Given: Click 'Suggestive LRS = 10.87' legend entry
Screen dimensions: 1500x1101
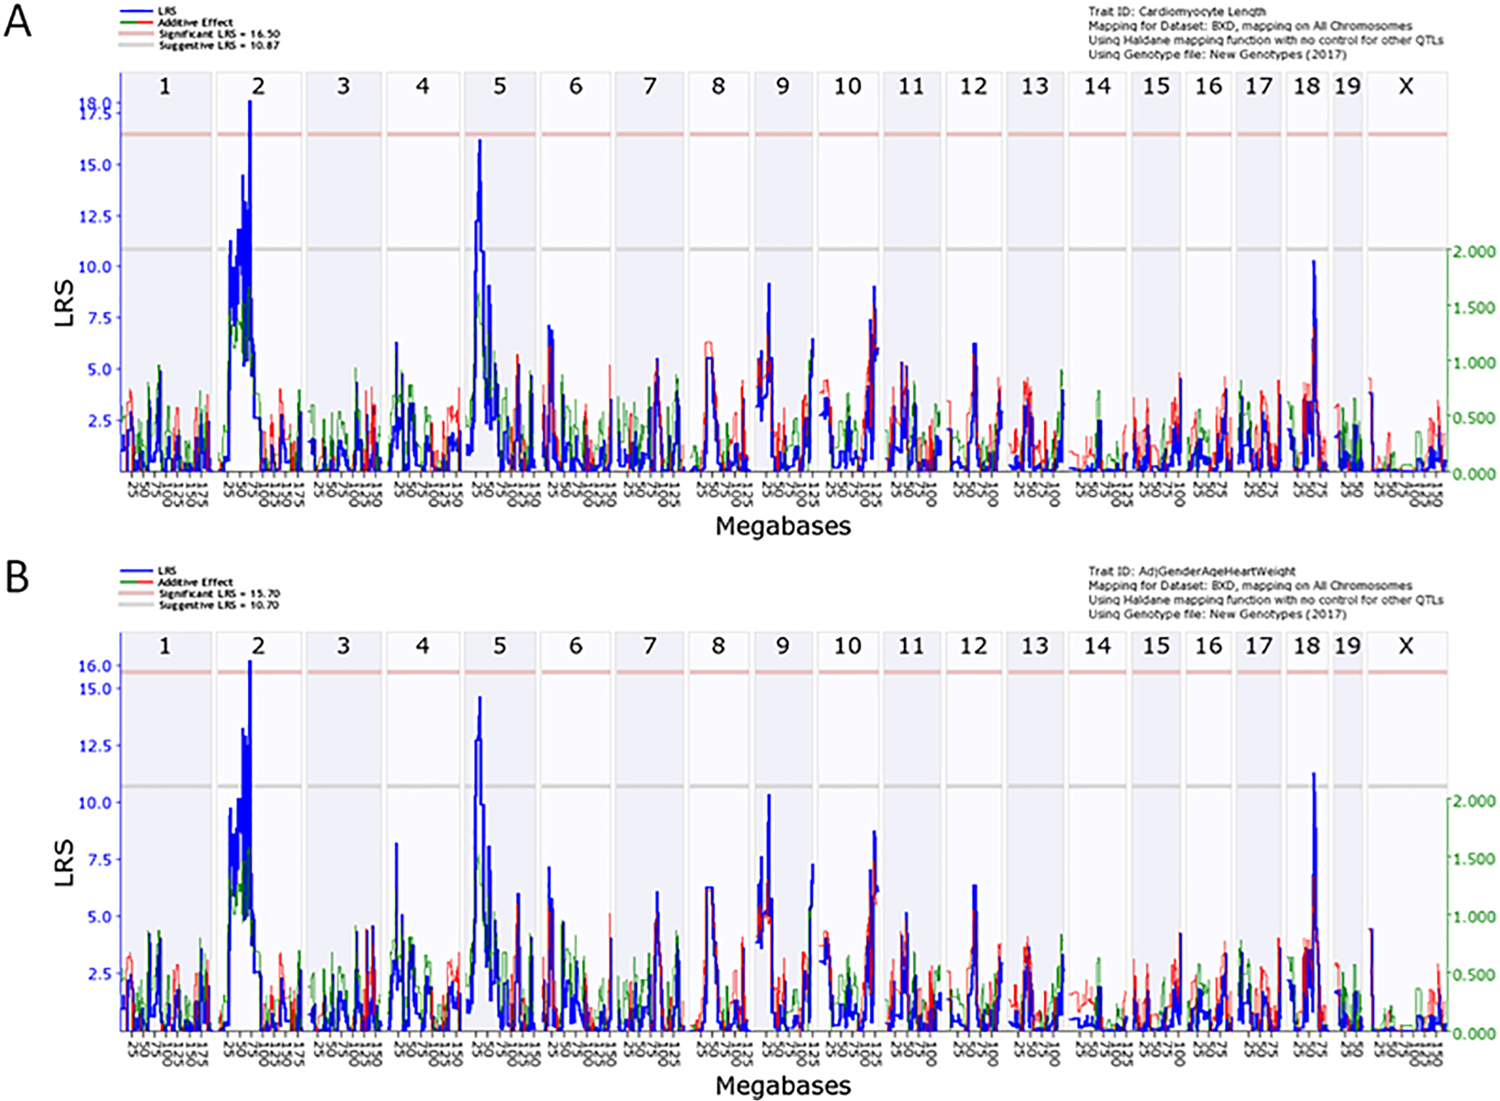Looking at the screenshot, I should point(219,46).
